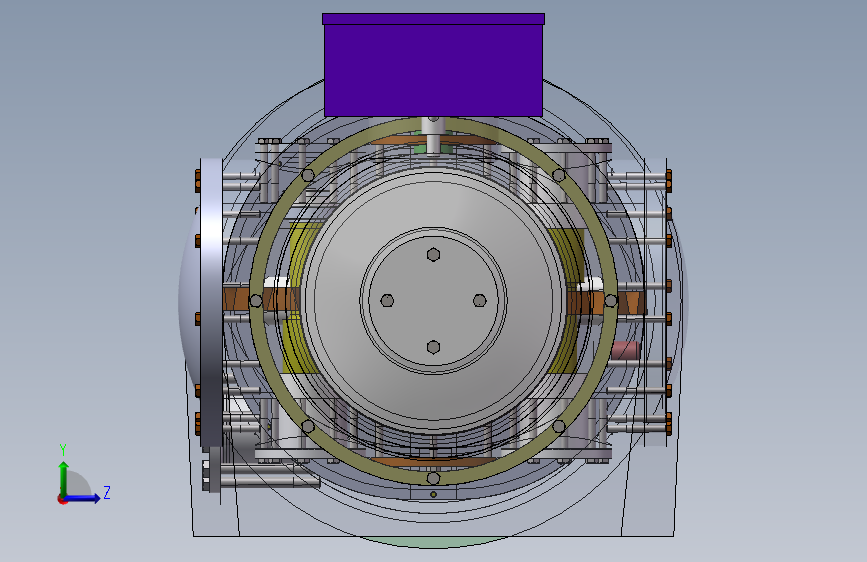Select the bottom bolt on the olive ring
This screenshot has height=562, width=867.
pos(434,478)
